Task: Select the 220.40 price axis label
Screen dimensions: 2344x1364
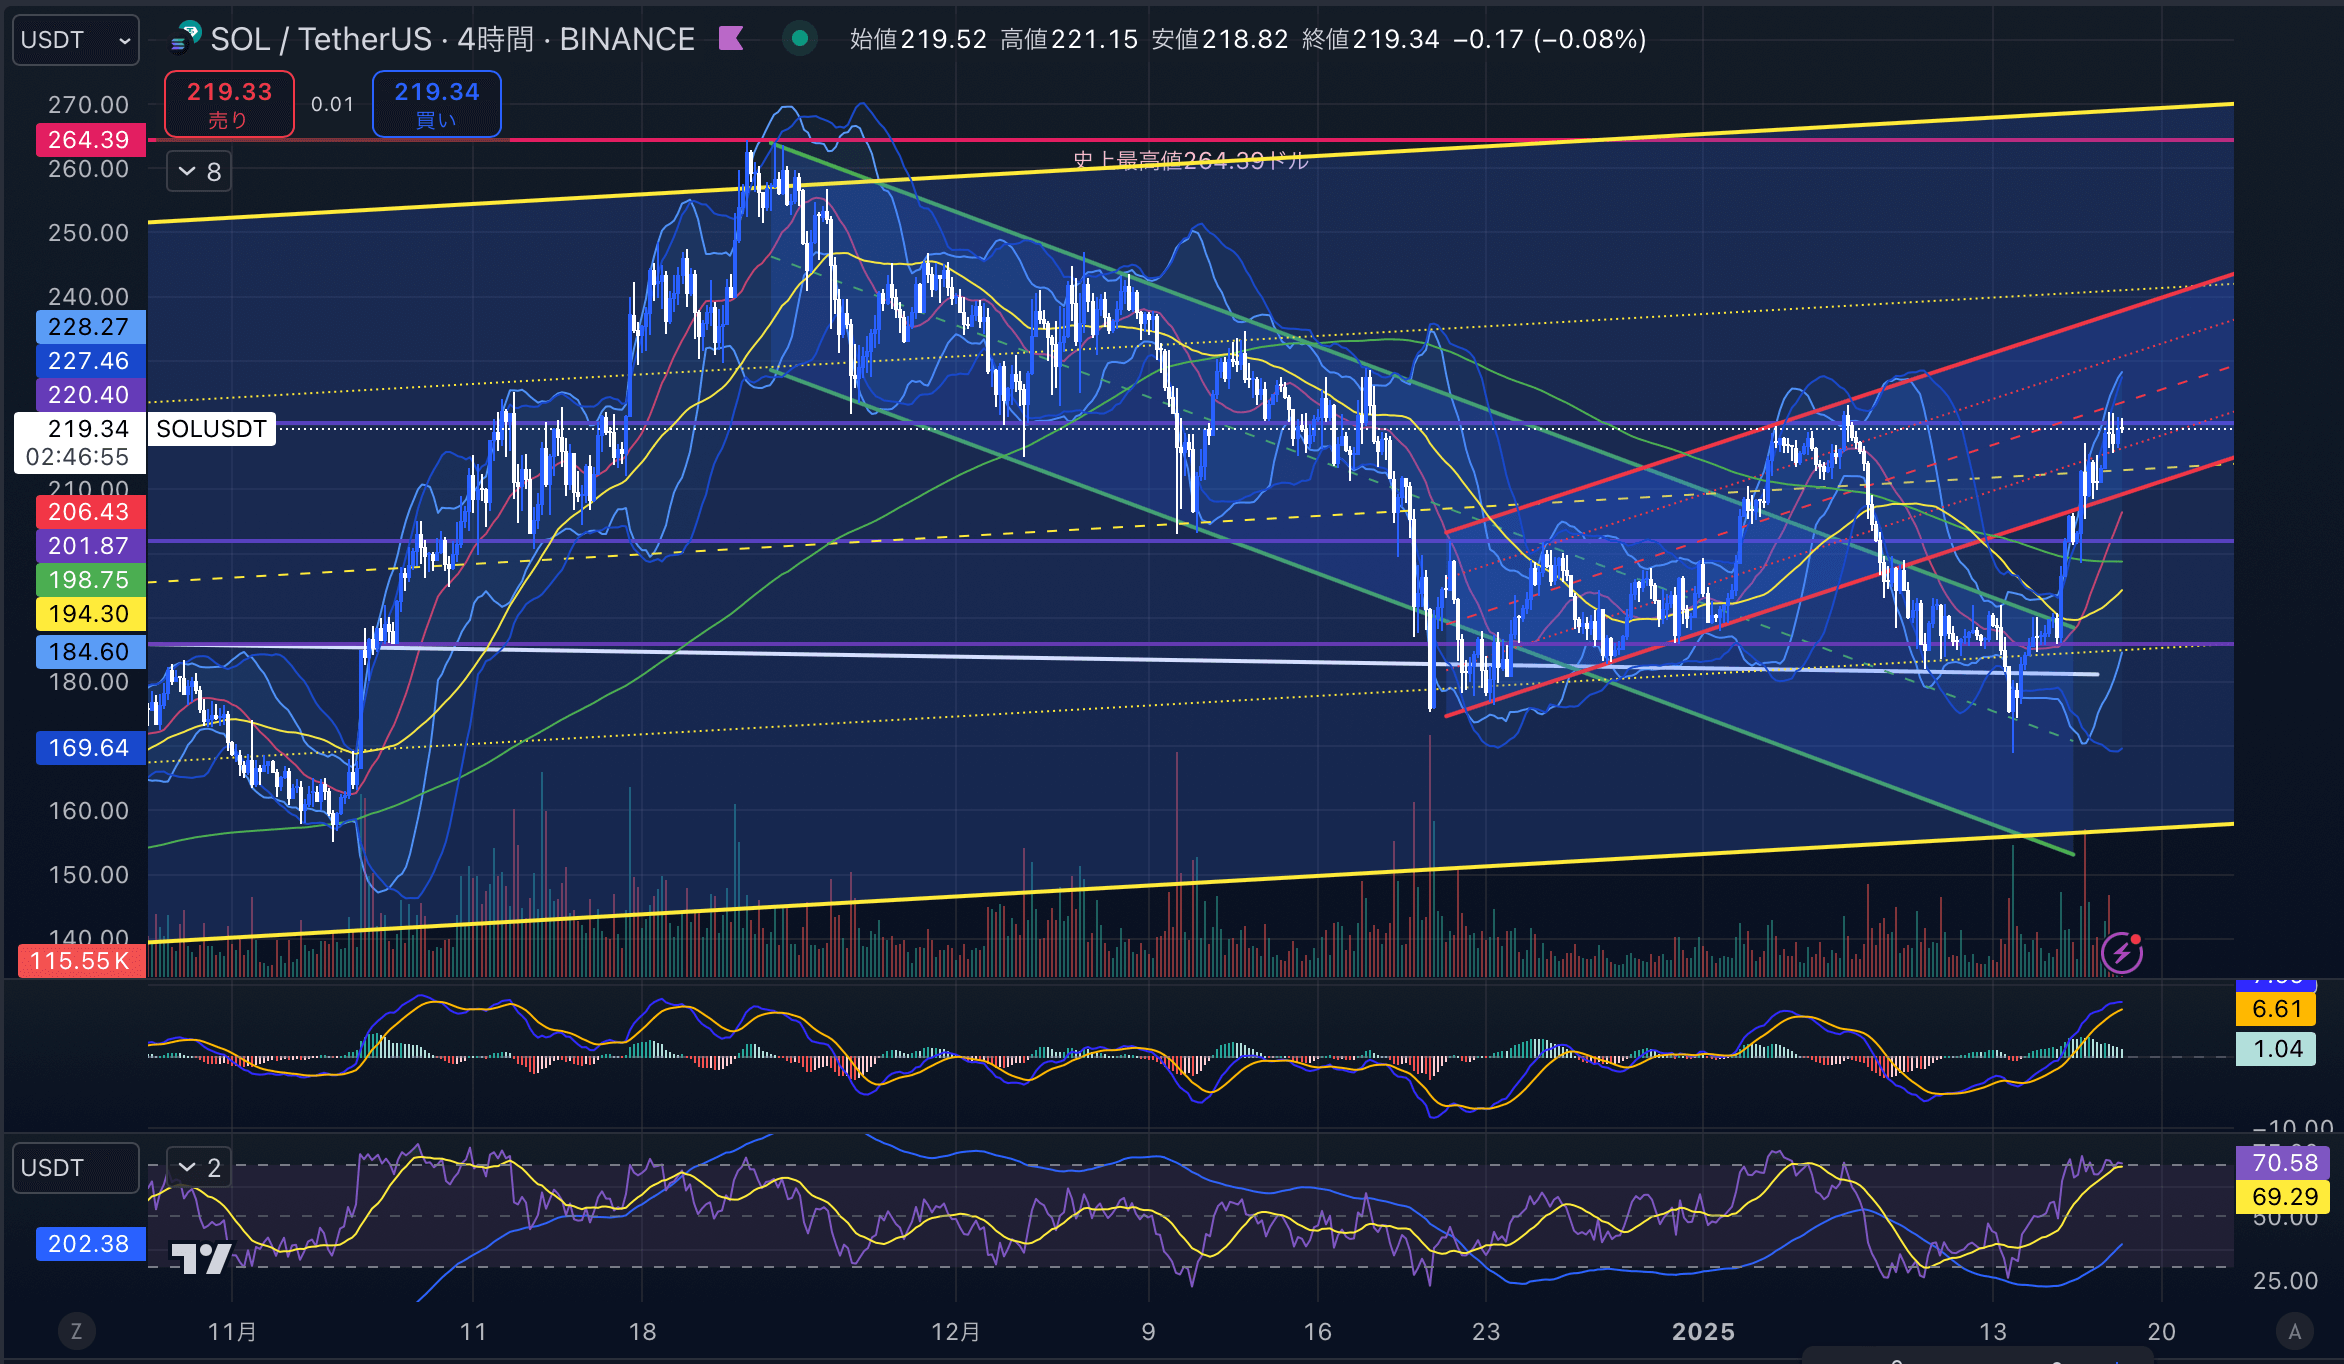Action: point(90,395)
